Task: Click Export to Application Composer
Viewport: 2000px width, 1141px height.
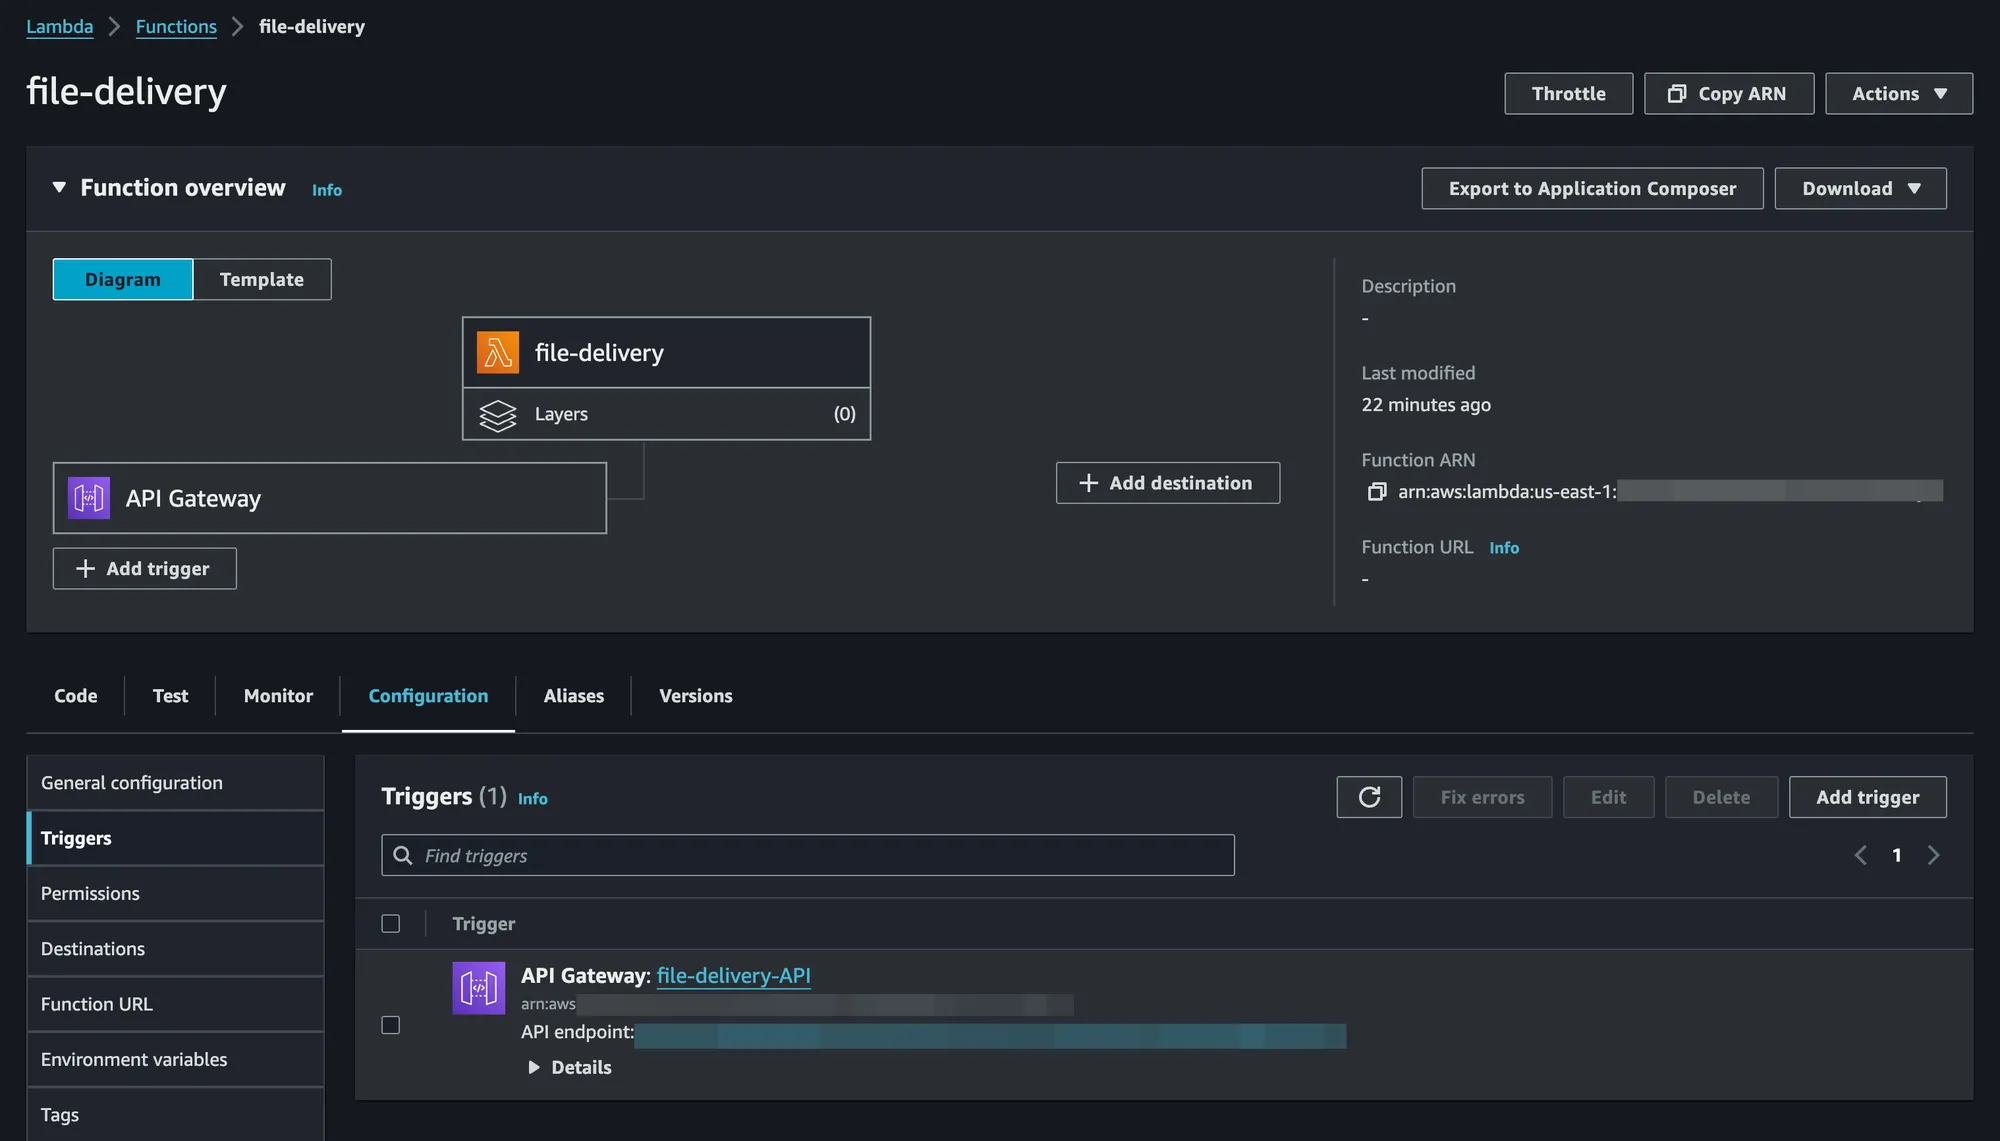Action: [x=1592, y=188]
